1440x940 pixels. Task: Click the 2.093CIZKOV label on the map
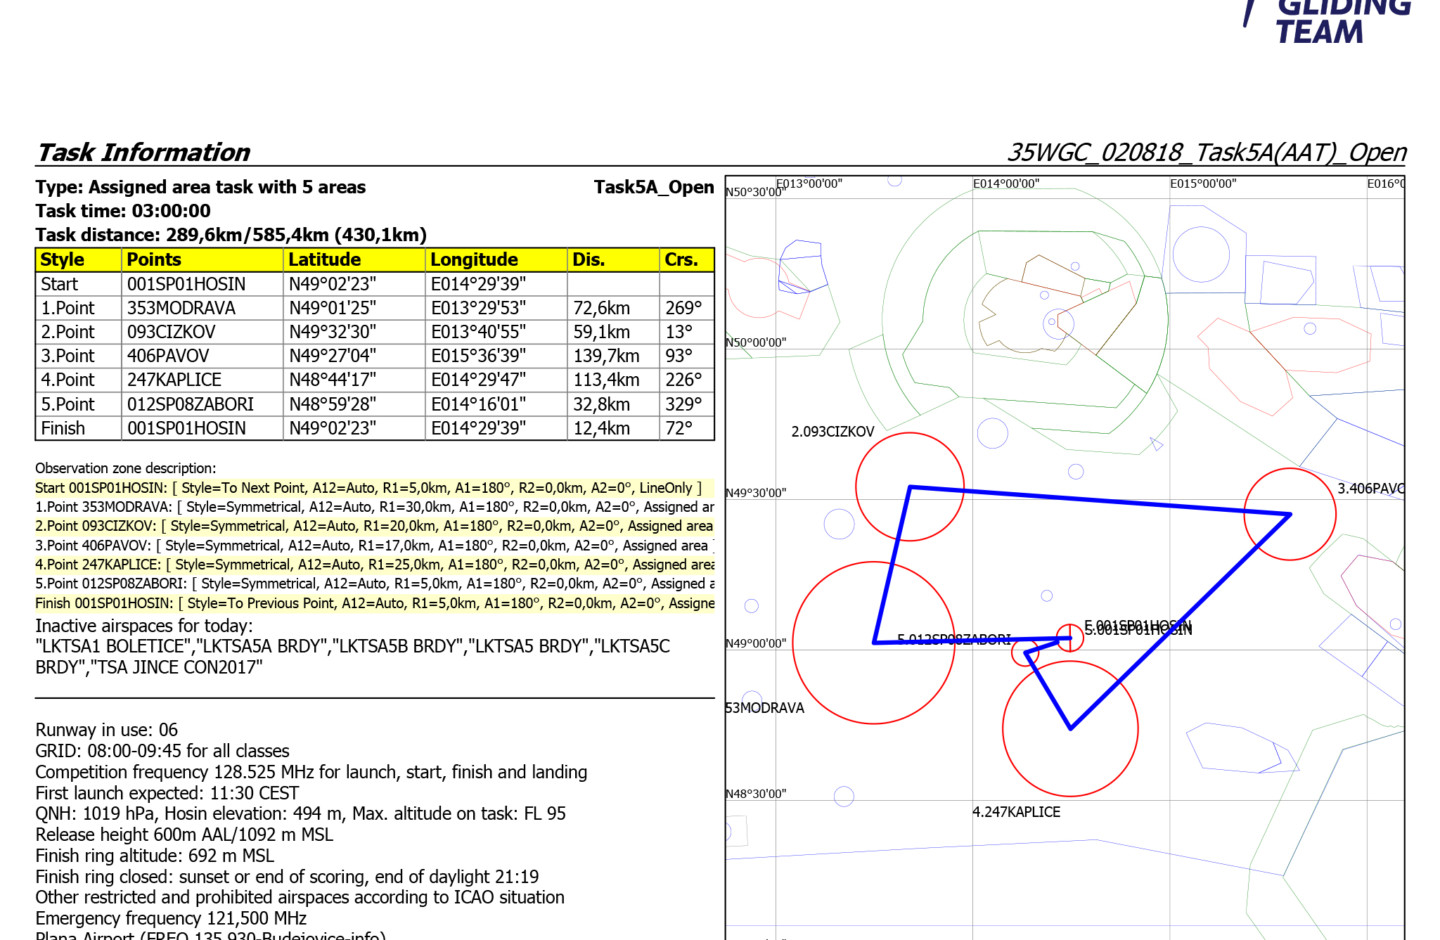pyautogui.click(x=832, y=432)
